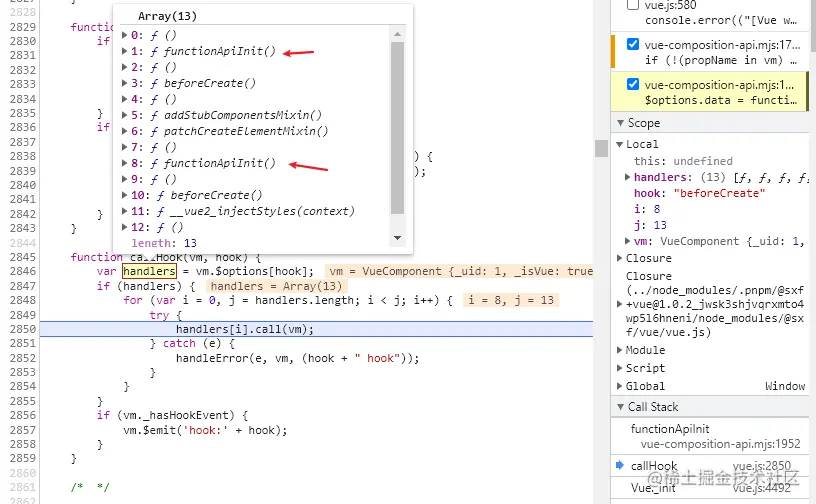Open vue.js:2850 source link

pyautogui.click(x=761, y=465)
